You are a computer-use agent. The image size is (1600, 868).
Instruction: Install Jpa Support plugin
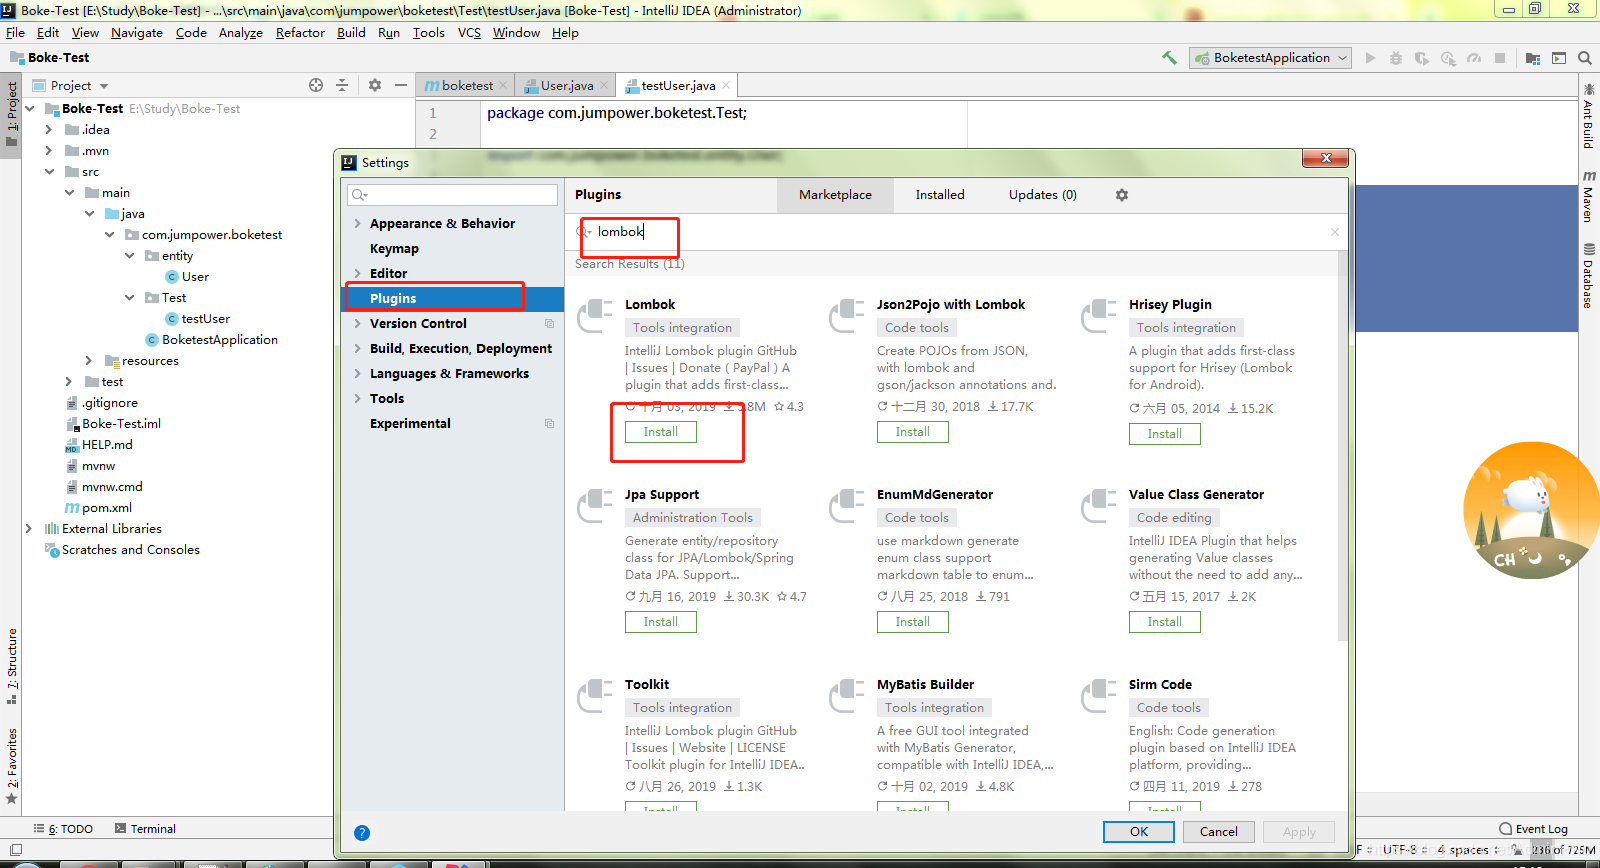[661, 622]
